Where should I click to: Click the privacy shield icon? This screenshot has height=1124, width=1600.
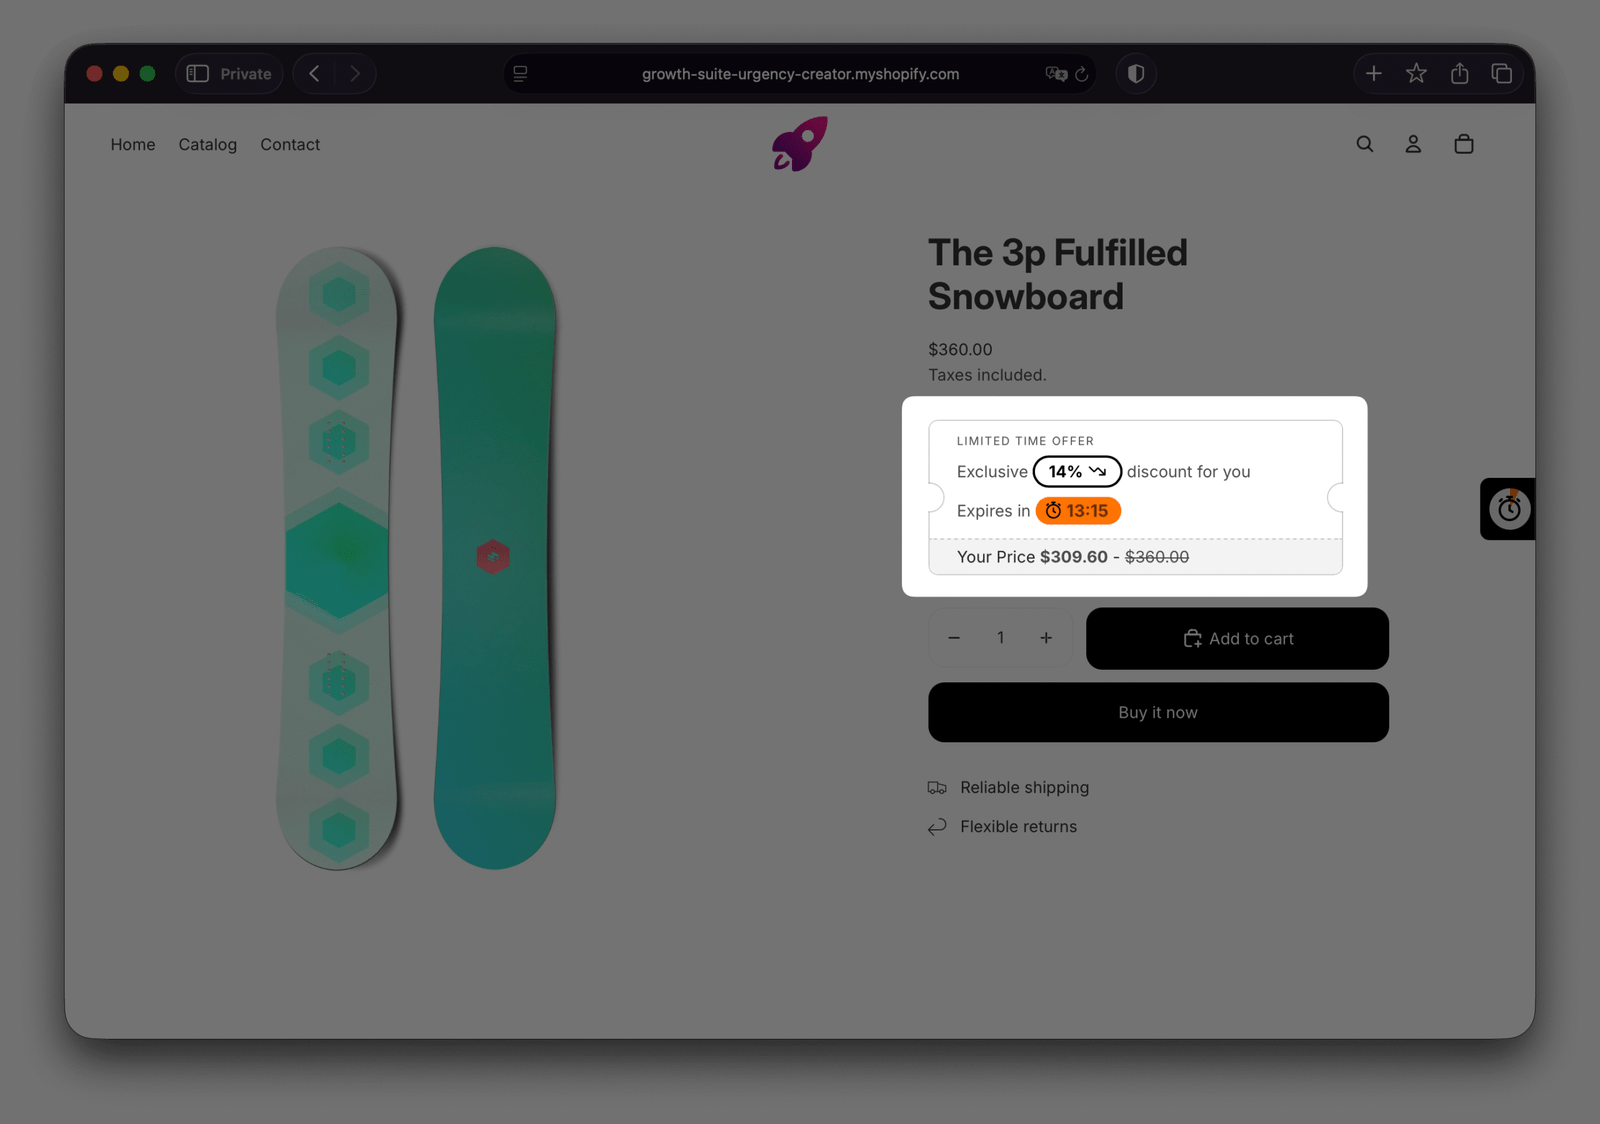pos(1136,74)
